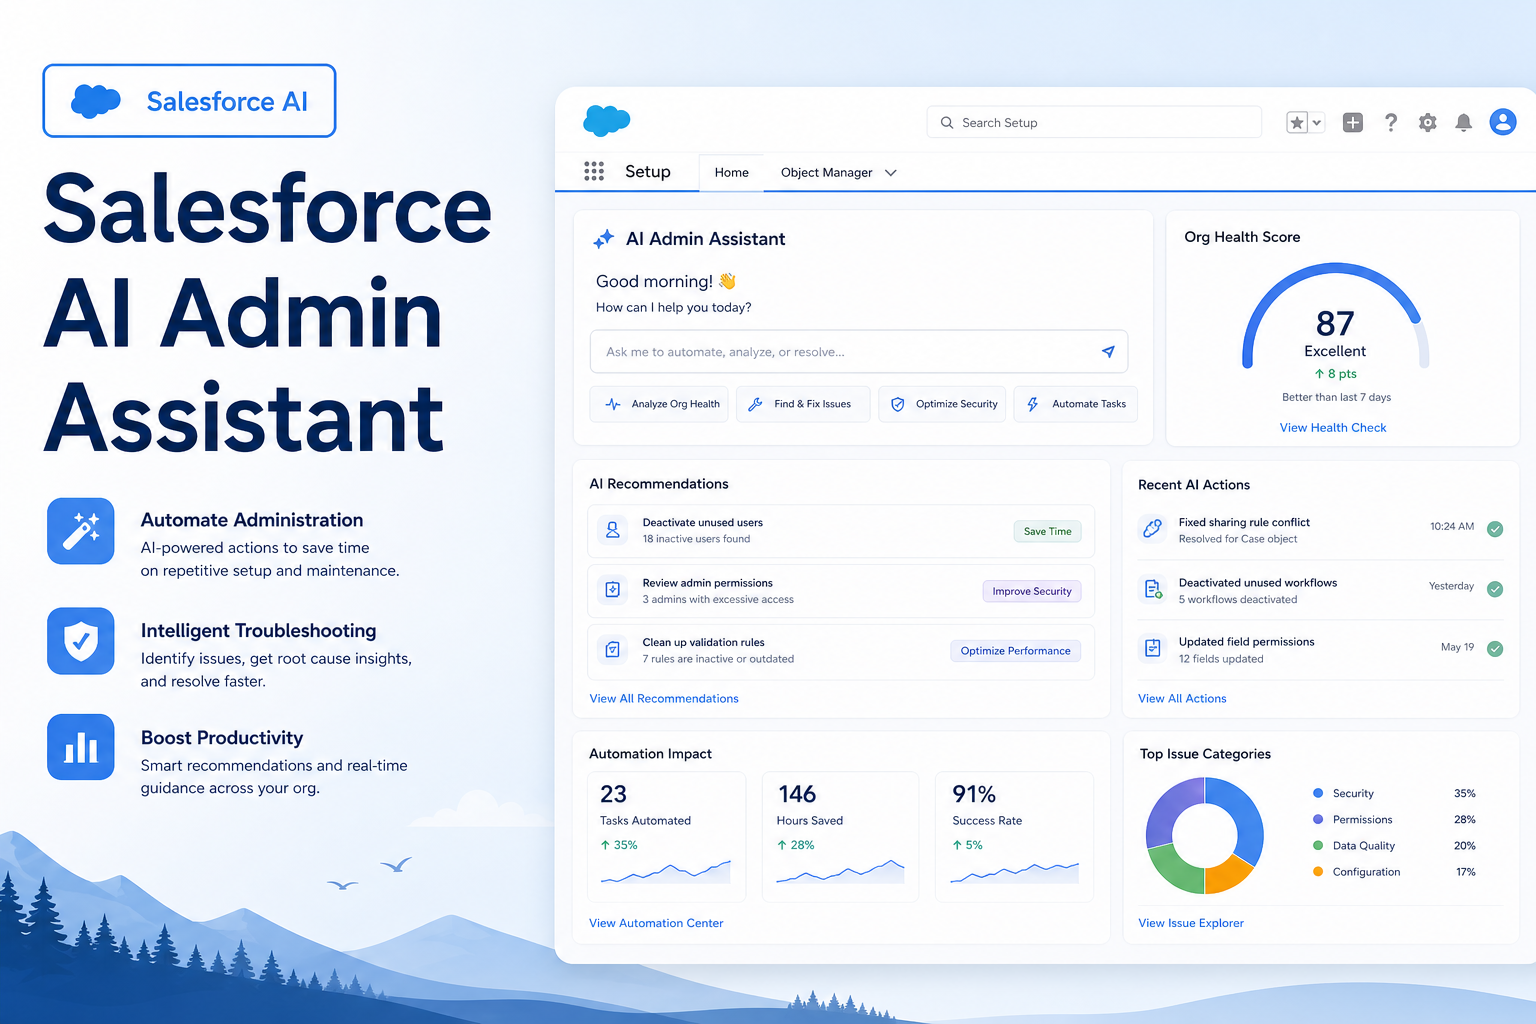Image resolution: width=1536 pixels, height=1024 pixels.
Task: Click the green check for Yesterday's action
Action: click(x=1495, y=589)
